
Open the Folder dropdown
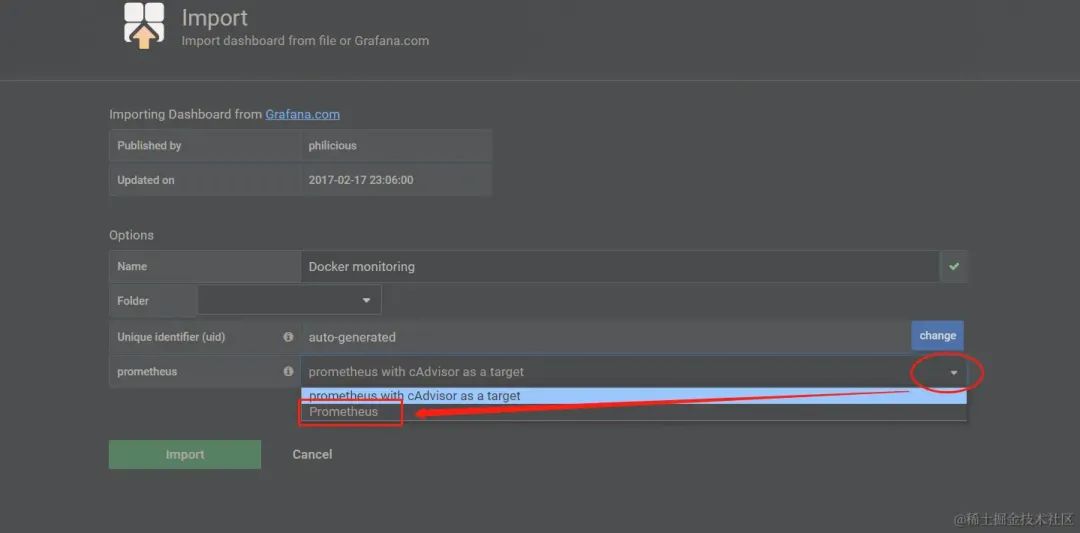click(x=289, y=300)
